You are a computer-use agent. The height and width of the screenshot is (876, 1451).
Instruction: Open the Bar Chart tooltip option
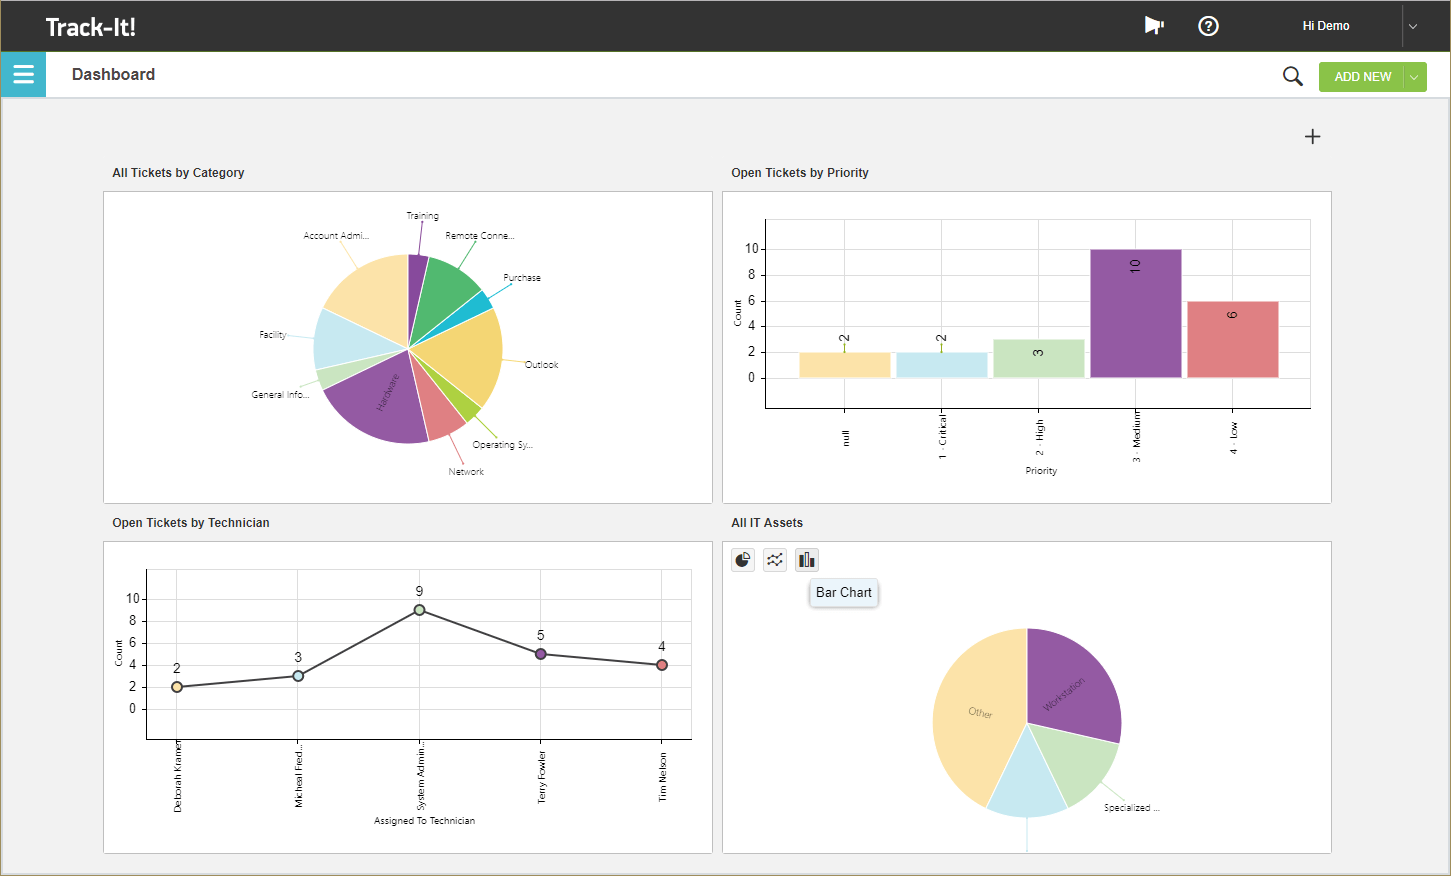coord(843,592)
